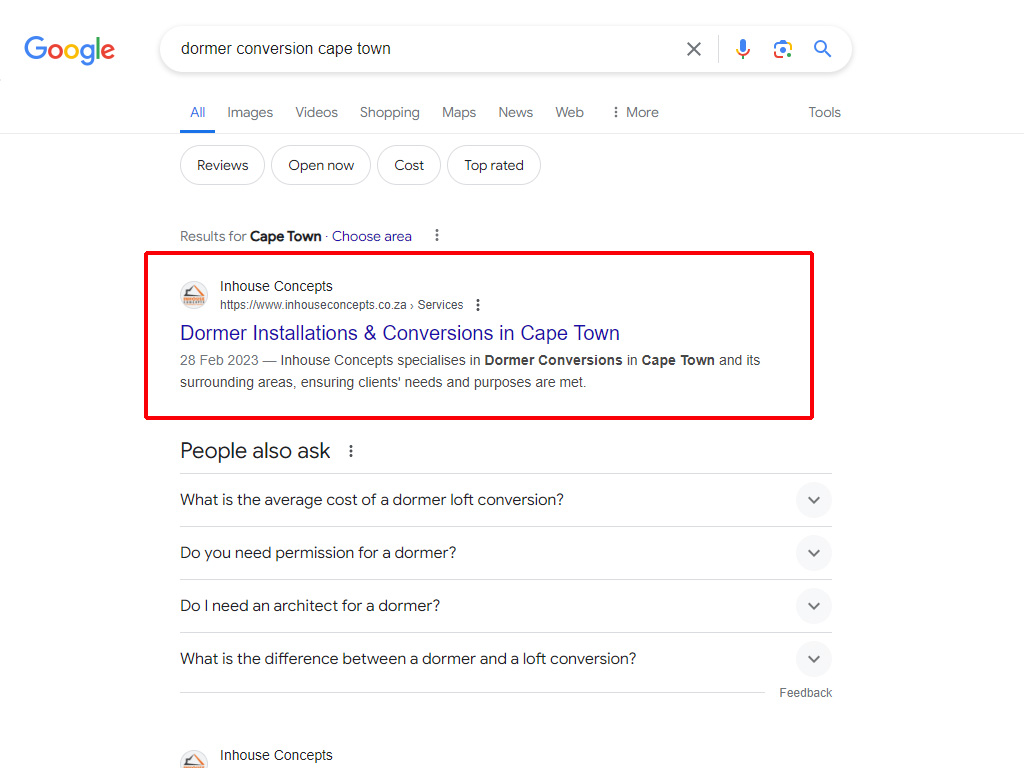Click the Google logo
Image resolution: width=1024 pixels, height=768 pixels.
click(69, 49)
